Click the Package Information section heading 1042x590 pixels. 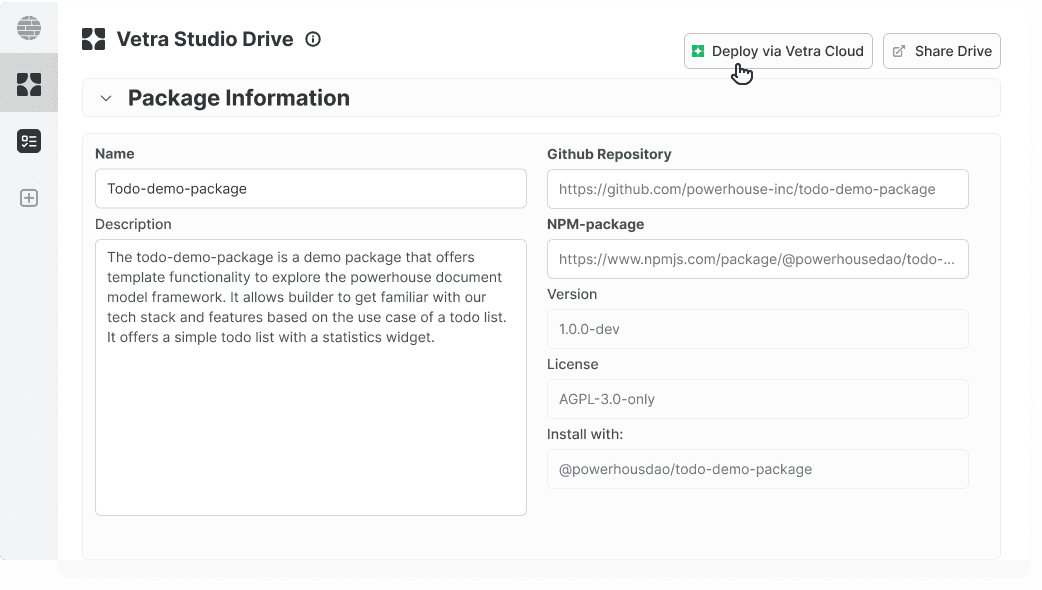click(238, 98)
